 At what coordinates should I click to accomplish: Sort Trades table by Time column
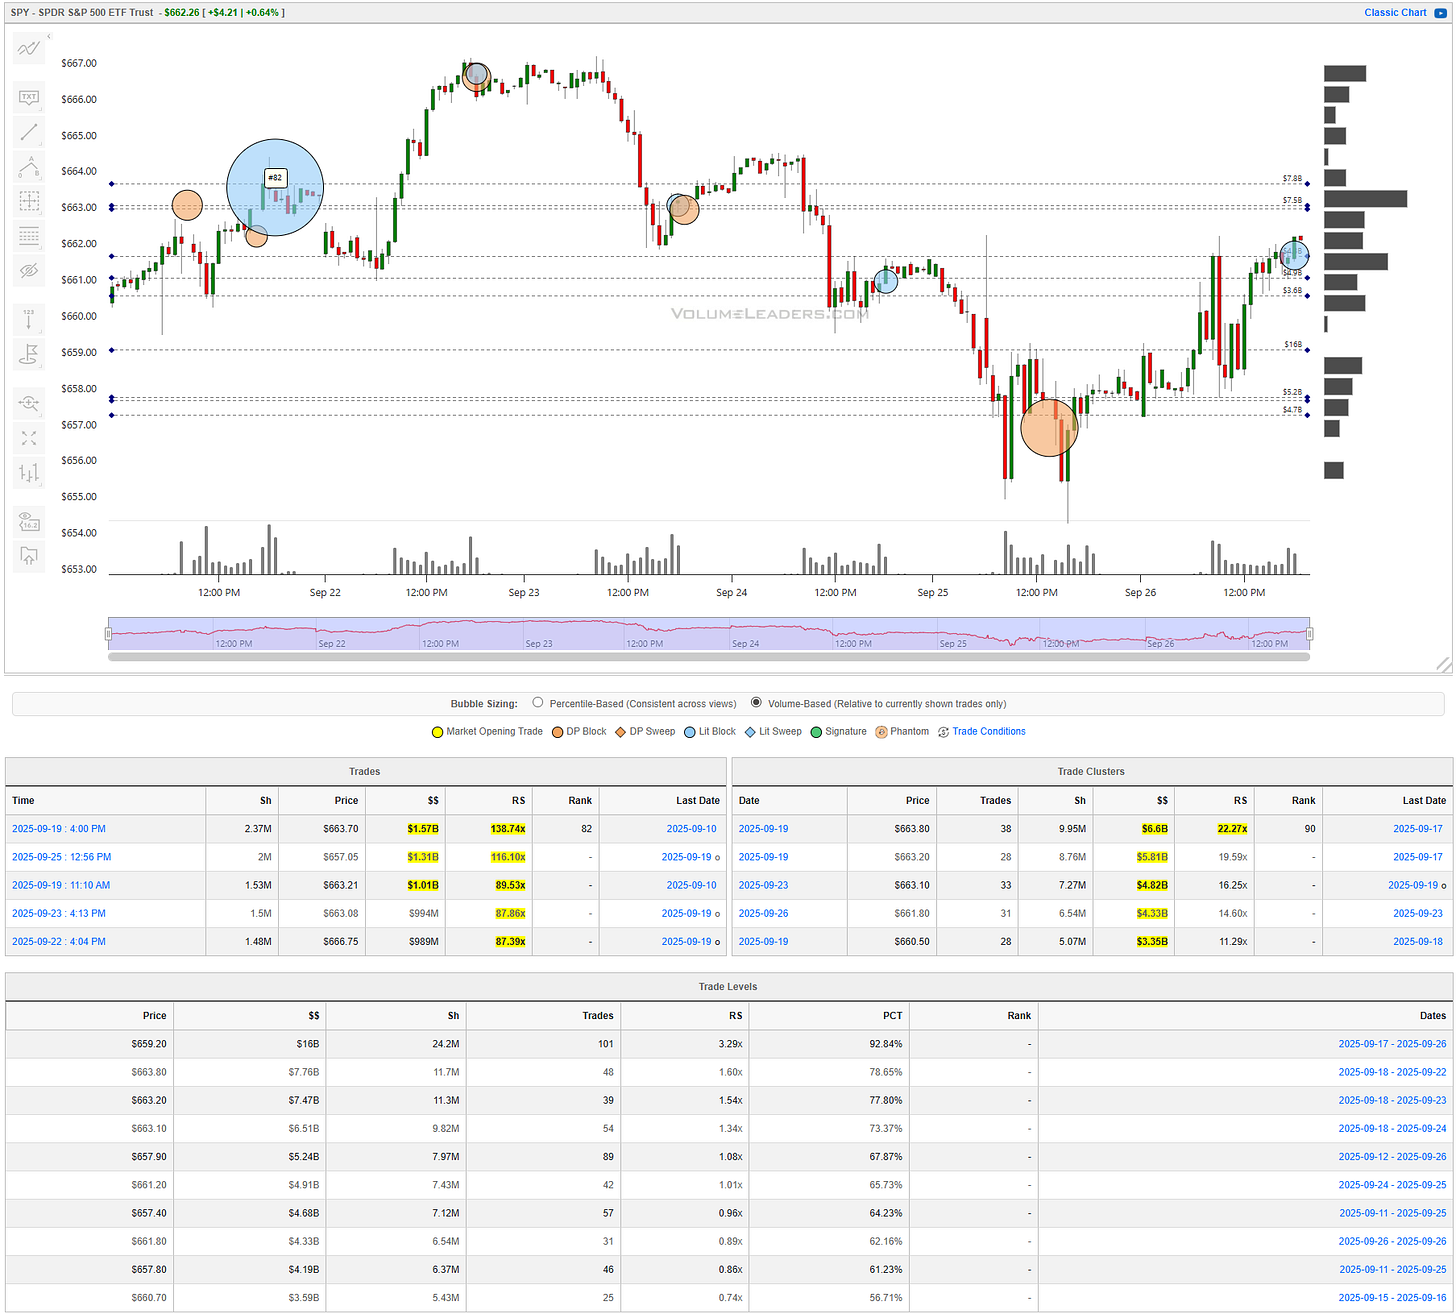pos(105,800)
